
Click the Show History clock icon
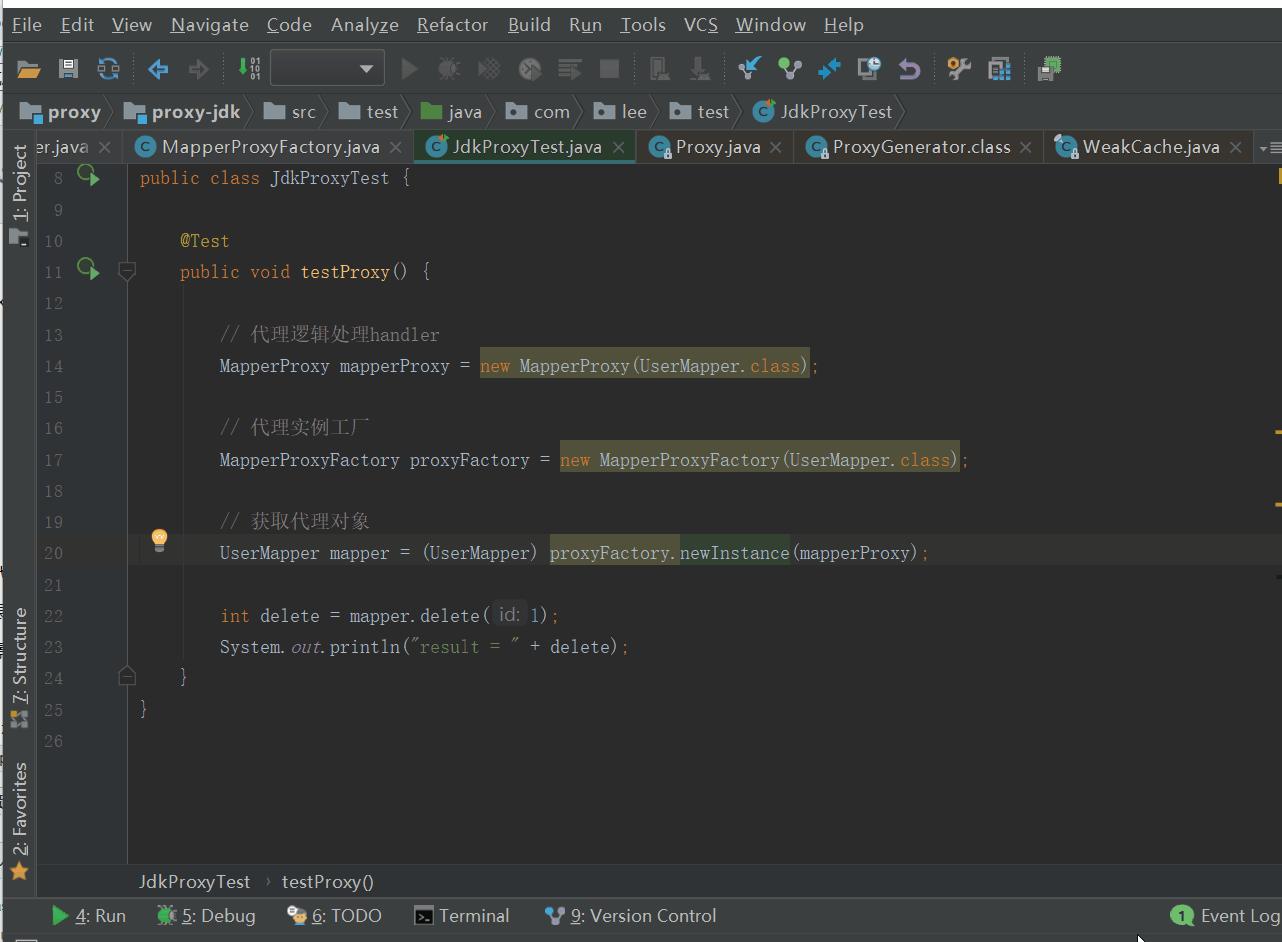pos(869,69)
